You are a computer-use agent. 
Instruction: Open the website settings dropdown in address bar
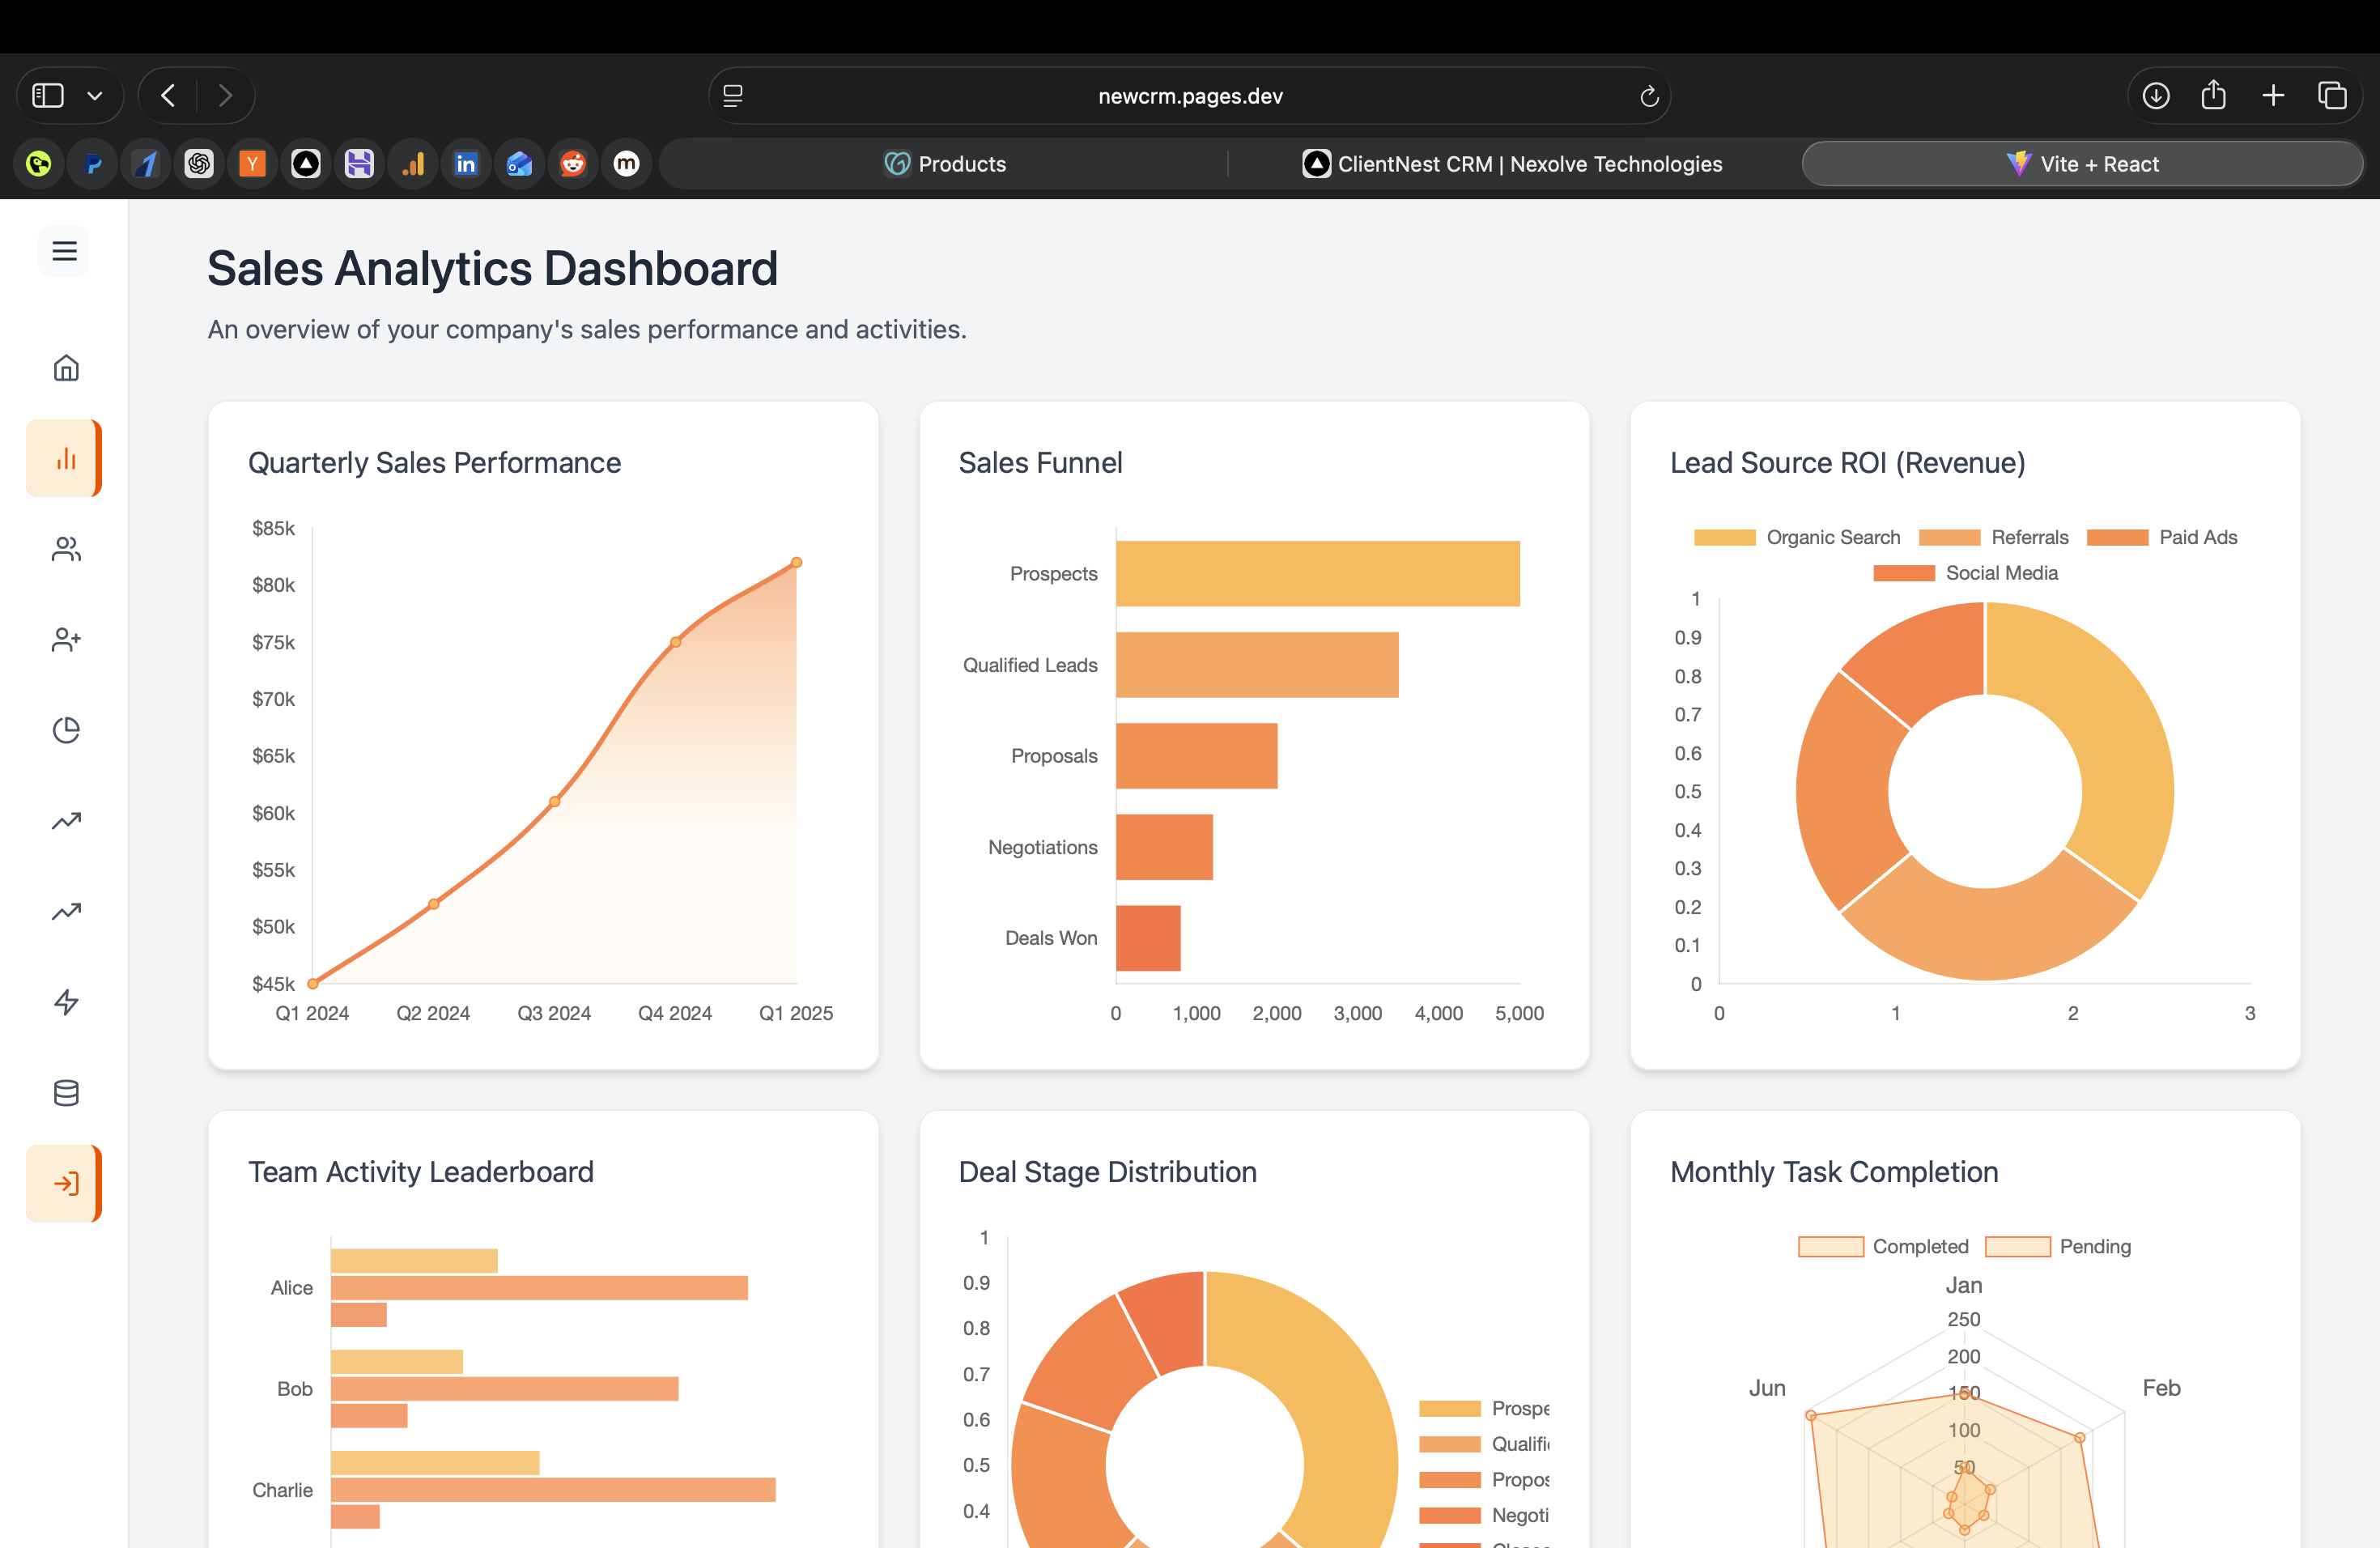(733, 95)
